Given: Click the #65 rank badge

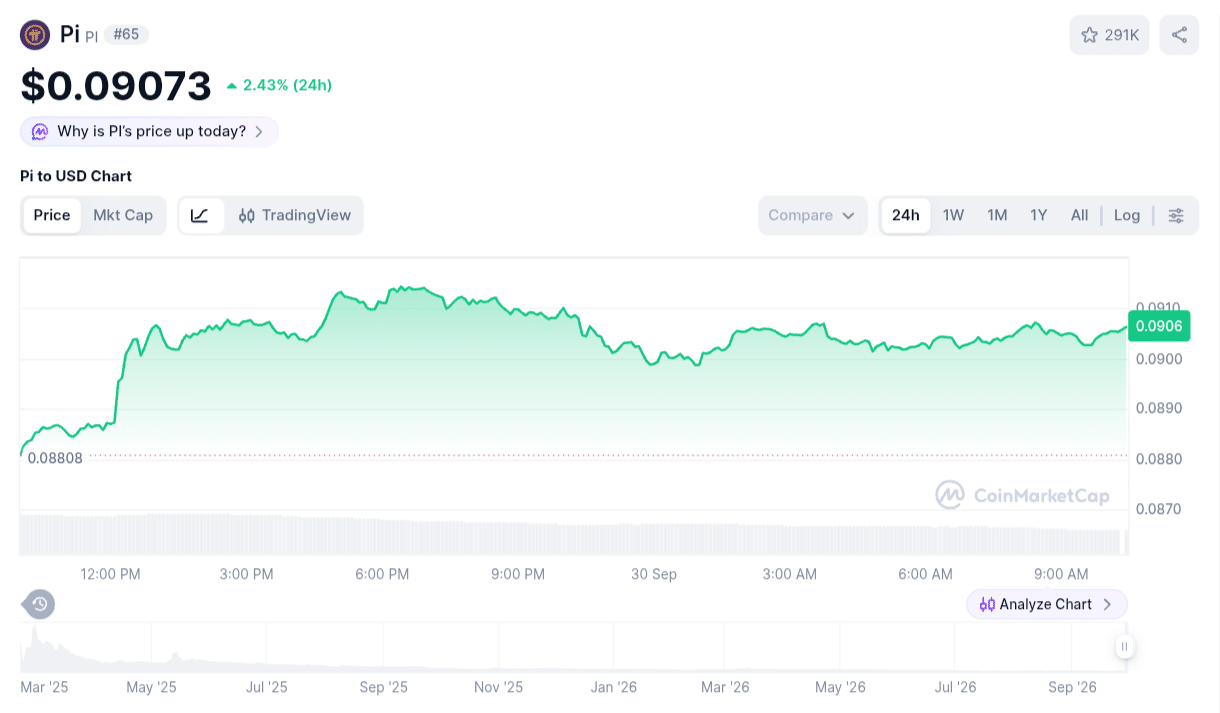Looking at the screenshot, I should (126, 34).
